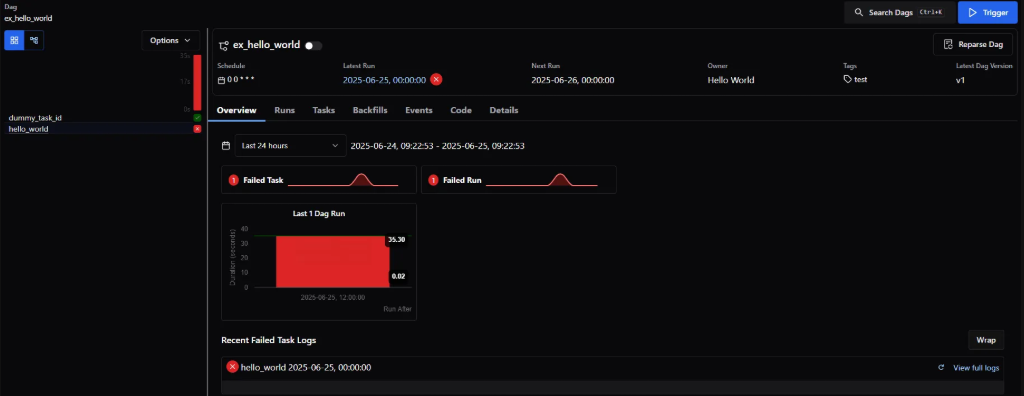1024x396 pixels.
Task: Switch to graph view icon
Action: tap(34, 40)
